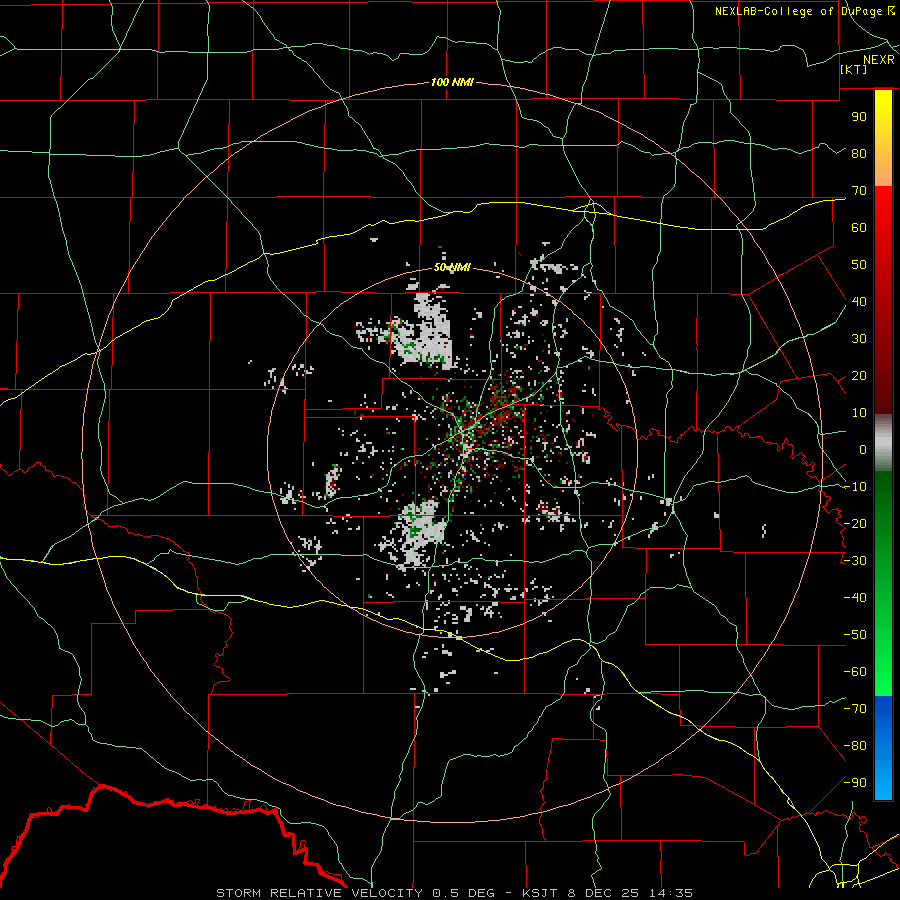Click the "0" scale label
This screenshot has width=900, height=900.
863,450
